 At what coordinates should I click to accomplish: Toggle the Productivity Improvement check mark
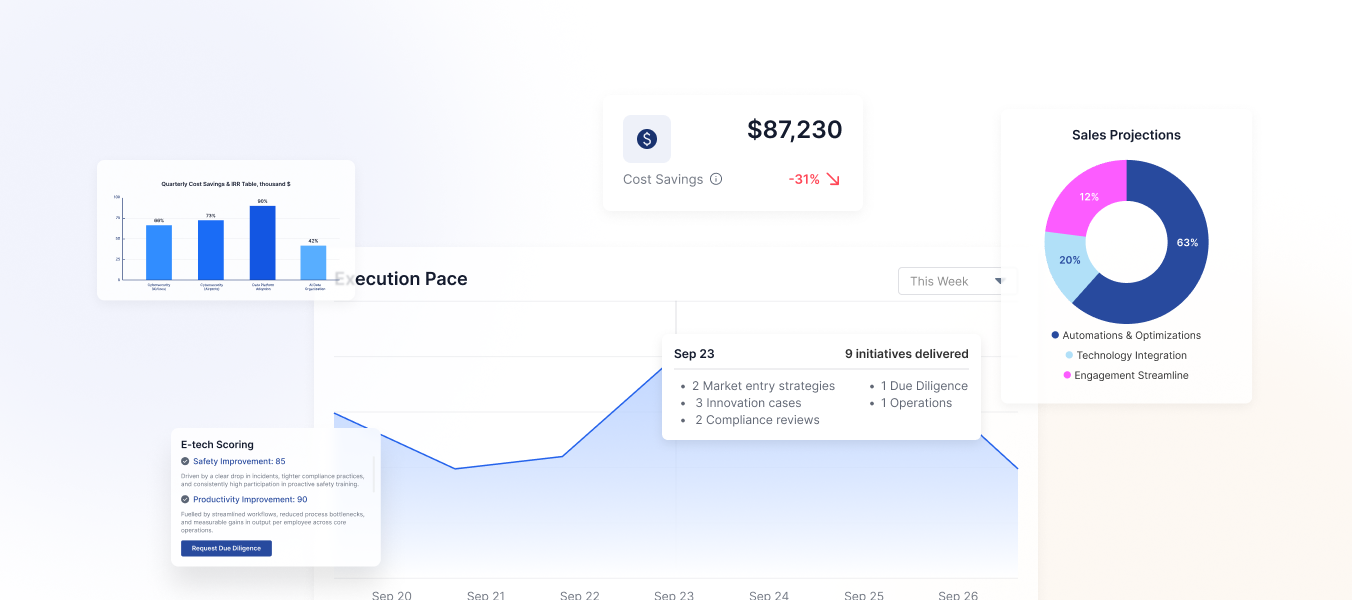click(185, 499)
